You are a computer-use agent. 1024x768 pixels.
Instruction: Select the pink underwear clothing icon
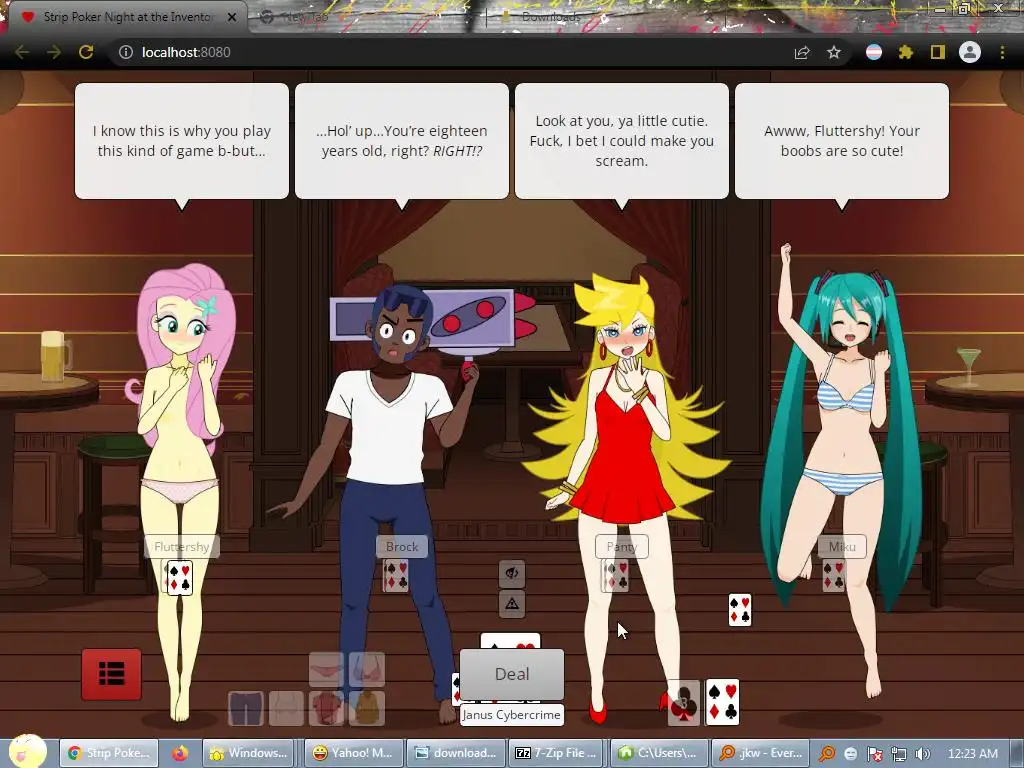327,669
